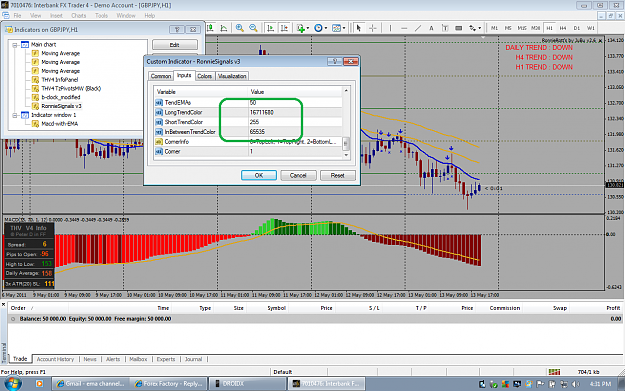The width and height of the screenshot is (625, 391).
Task: Open the File menu
Action: tap(17, 16)
